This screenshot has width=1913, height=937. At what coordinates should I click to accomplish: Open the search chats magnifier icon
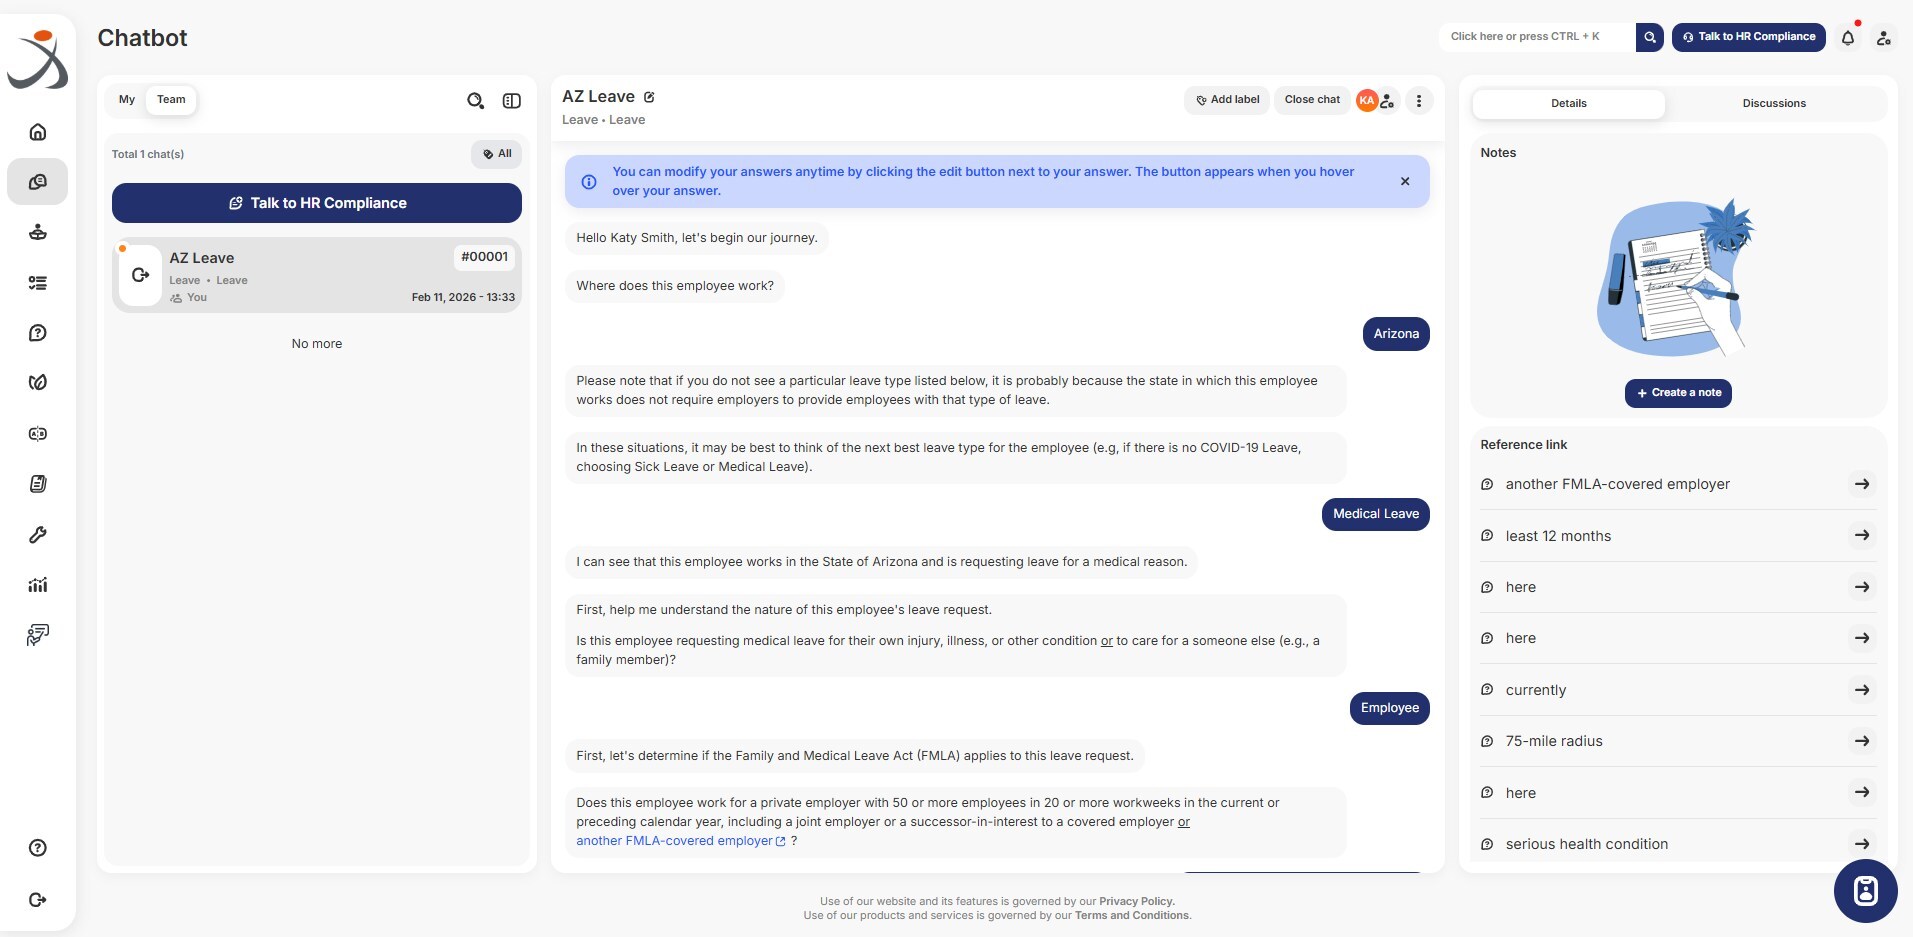475,101
